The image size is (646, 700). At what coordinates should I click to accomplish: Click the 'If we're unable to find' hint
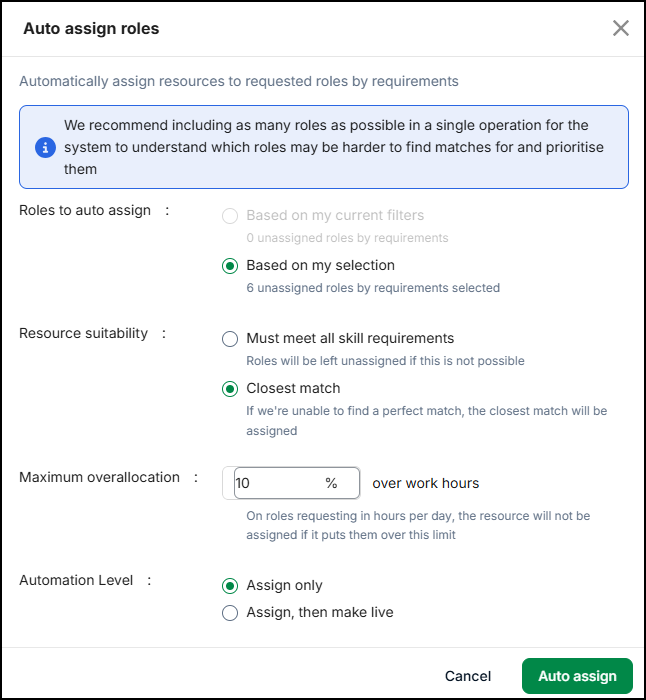(426, 421)
